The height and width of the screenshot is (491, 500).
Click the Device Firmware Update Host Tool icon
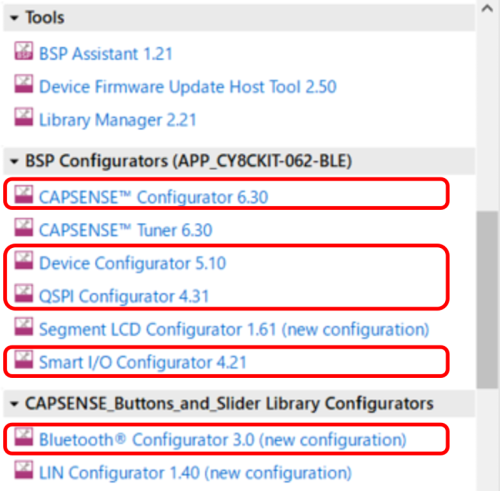[24, 84]
